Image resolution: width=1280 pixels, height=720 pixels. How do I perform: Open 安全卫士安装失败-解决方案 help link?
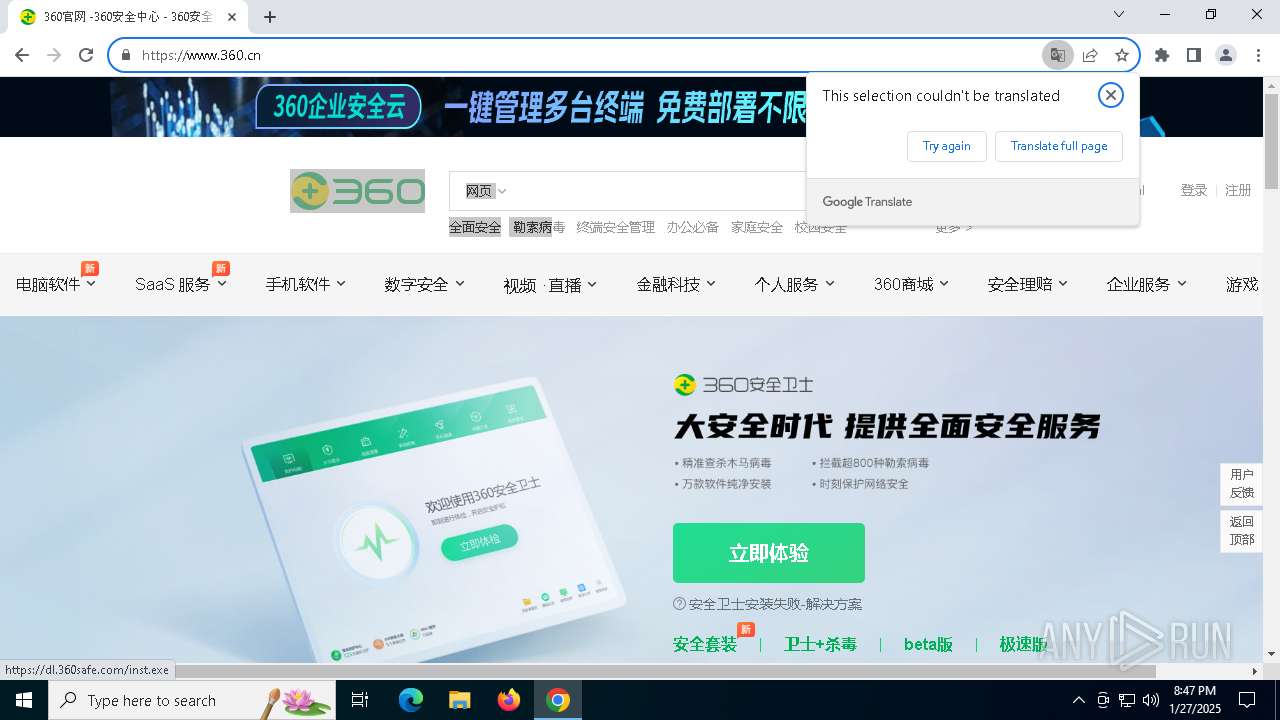[x=767, y=604]
